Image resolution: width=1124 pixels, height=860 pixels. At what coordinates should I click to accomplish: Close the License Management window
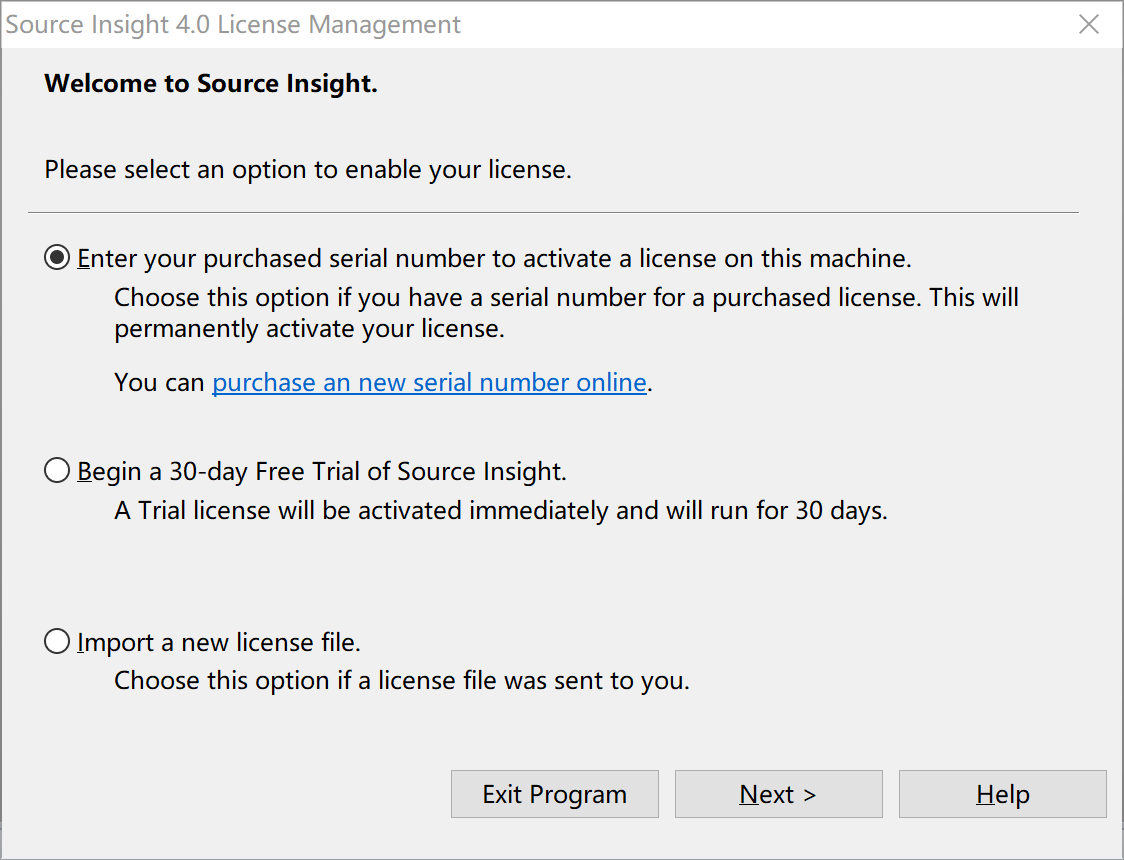point(1089,25)
